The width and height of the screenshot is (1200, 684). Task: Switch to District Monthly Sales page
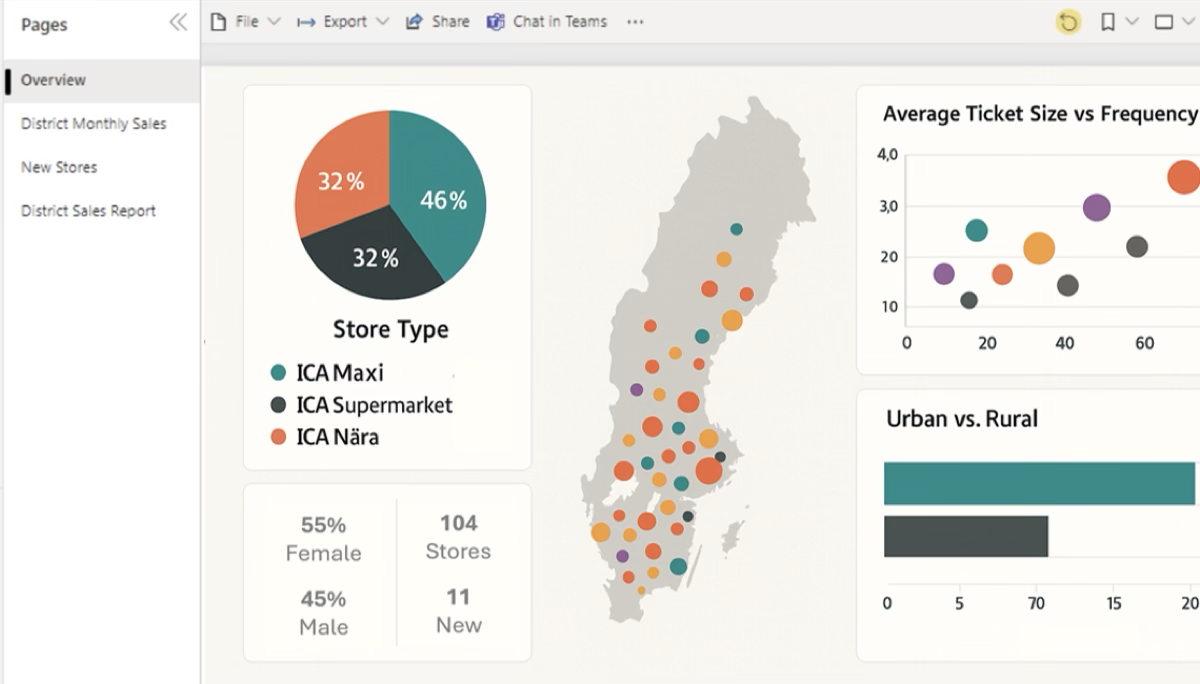pos(93,124)
